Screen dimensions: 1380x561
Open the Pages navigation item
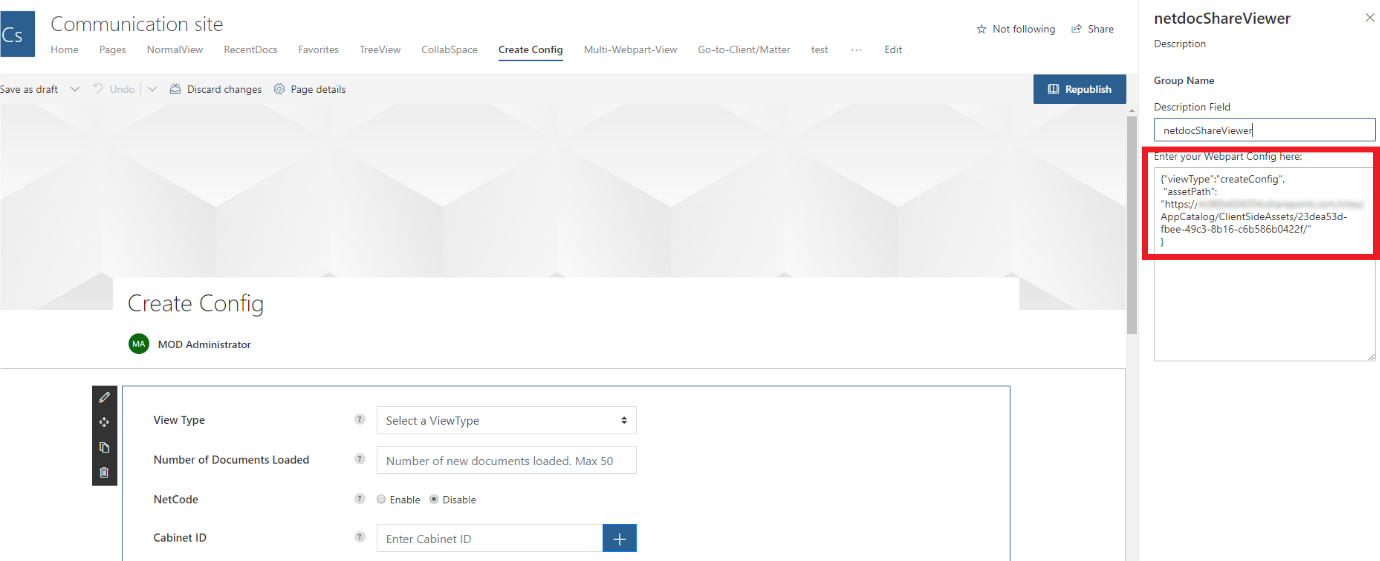(x=112, y=50)
